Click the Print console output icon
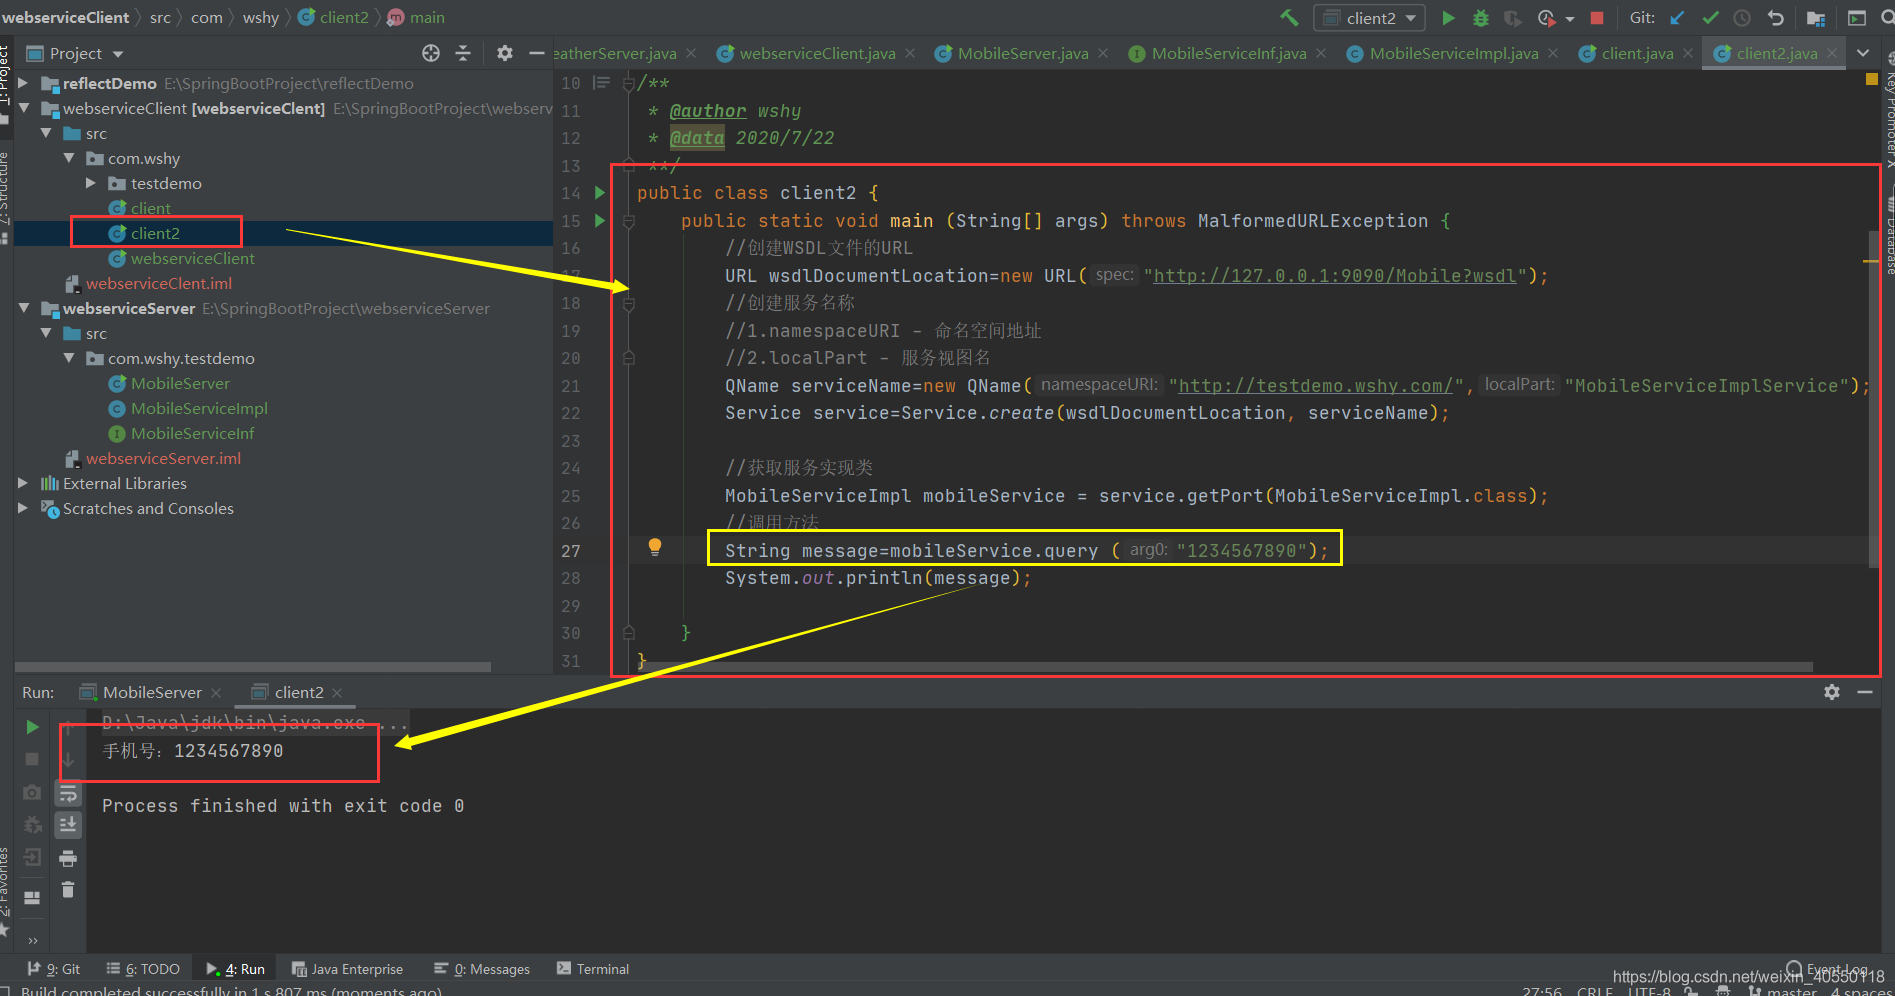The width and height of the screenshot is (1895, 996). coord(68,858)
